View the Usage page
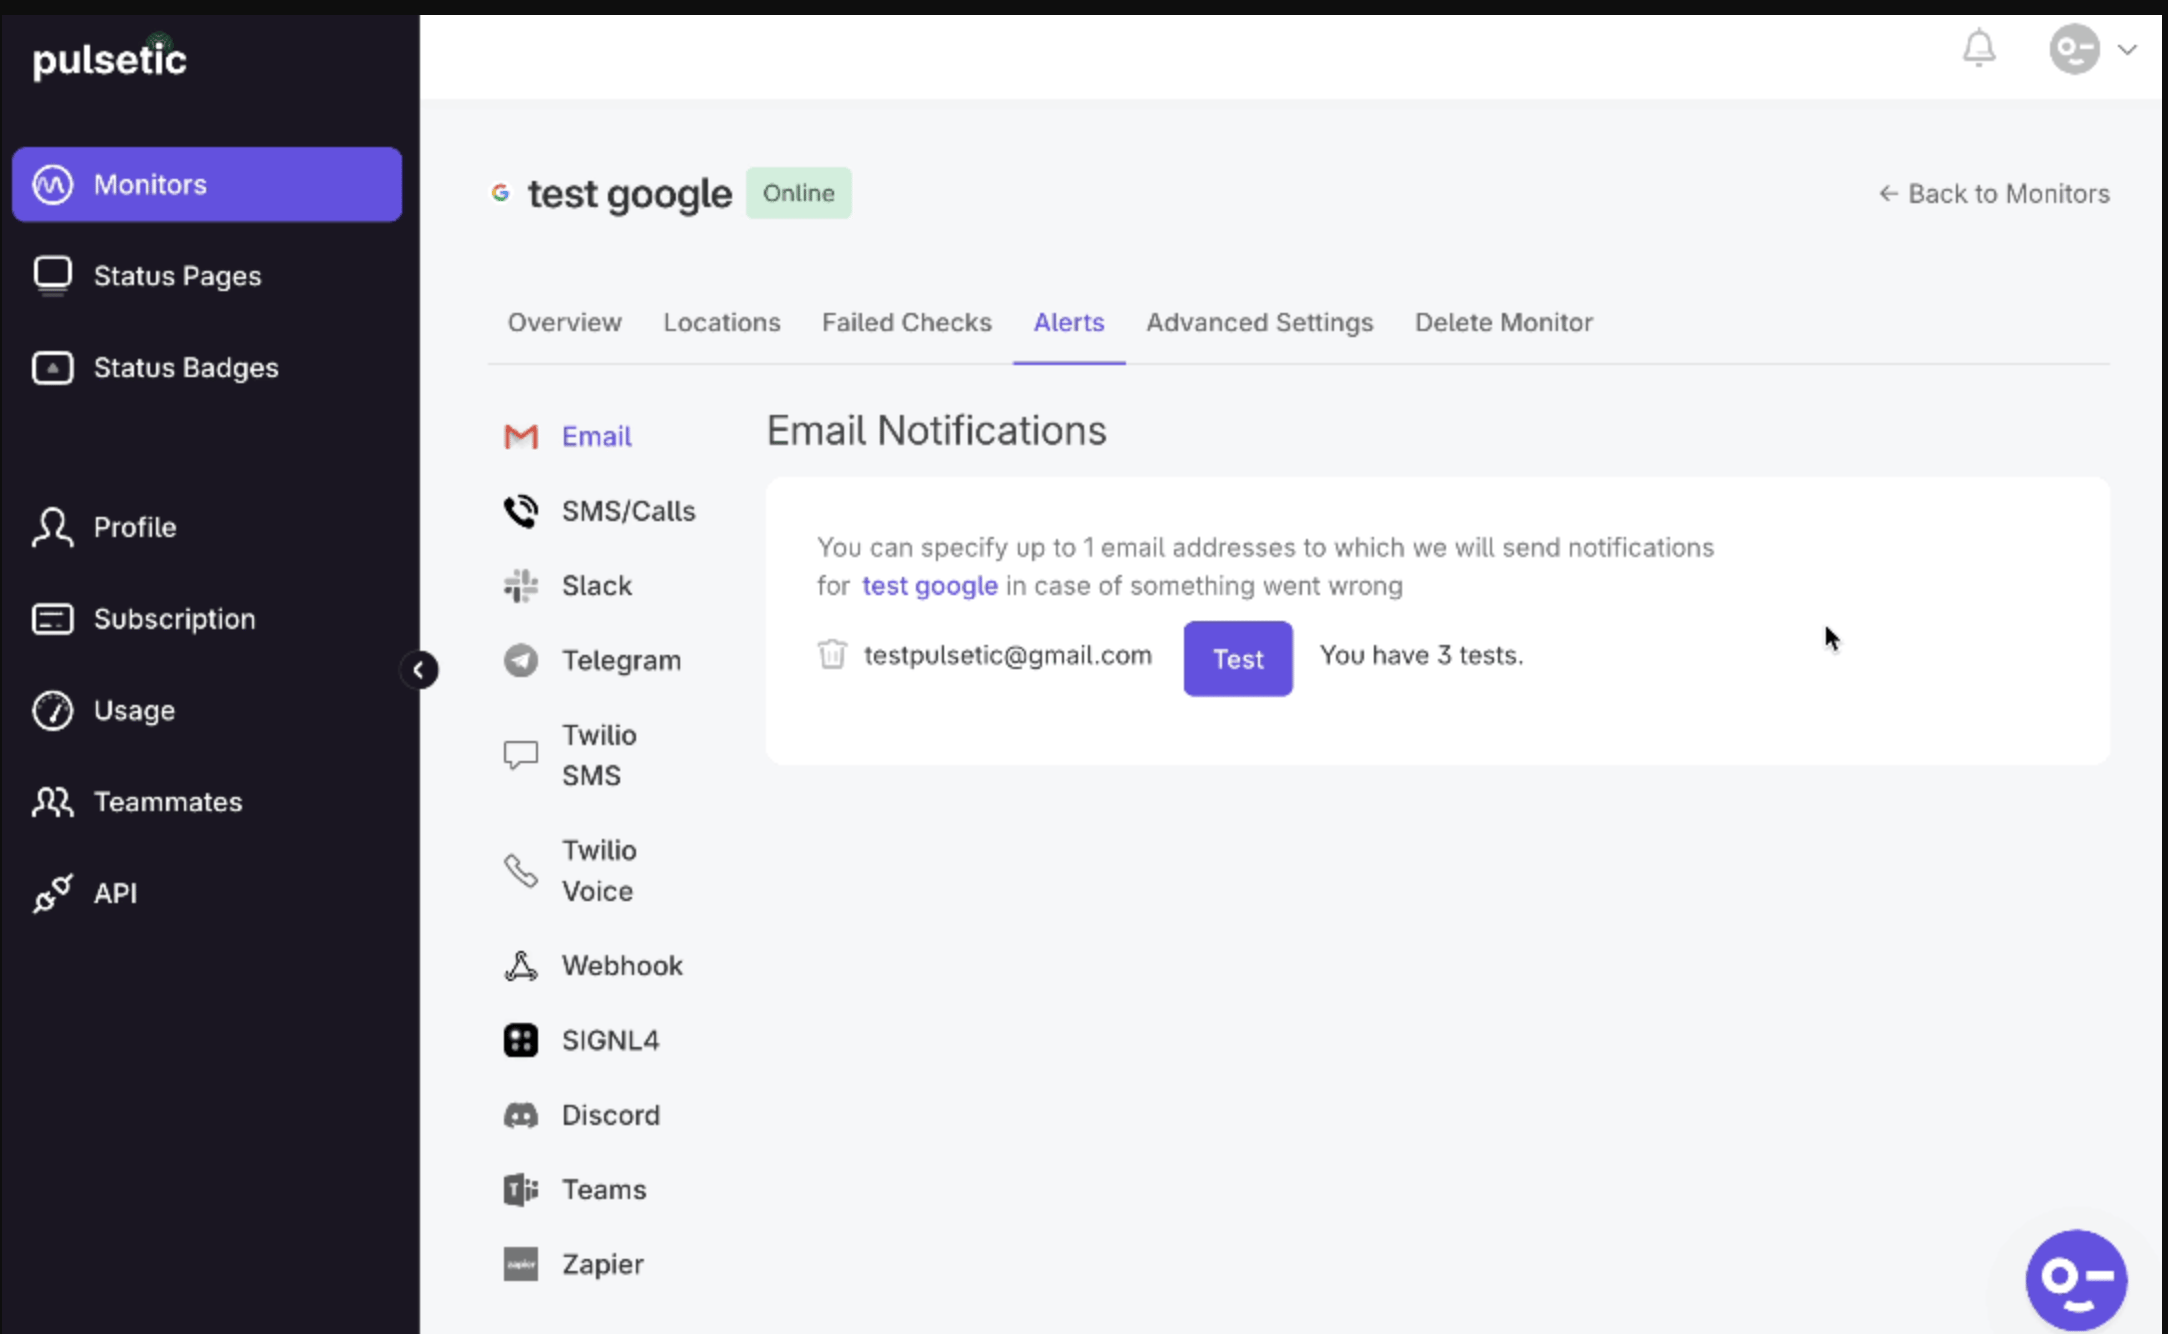The height and width of the screenshot is (1334, 2168). pos(134,710)
